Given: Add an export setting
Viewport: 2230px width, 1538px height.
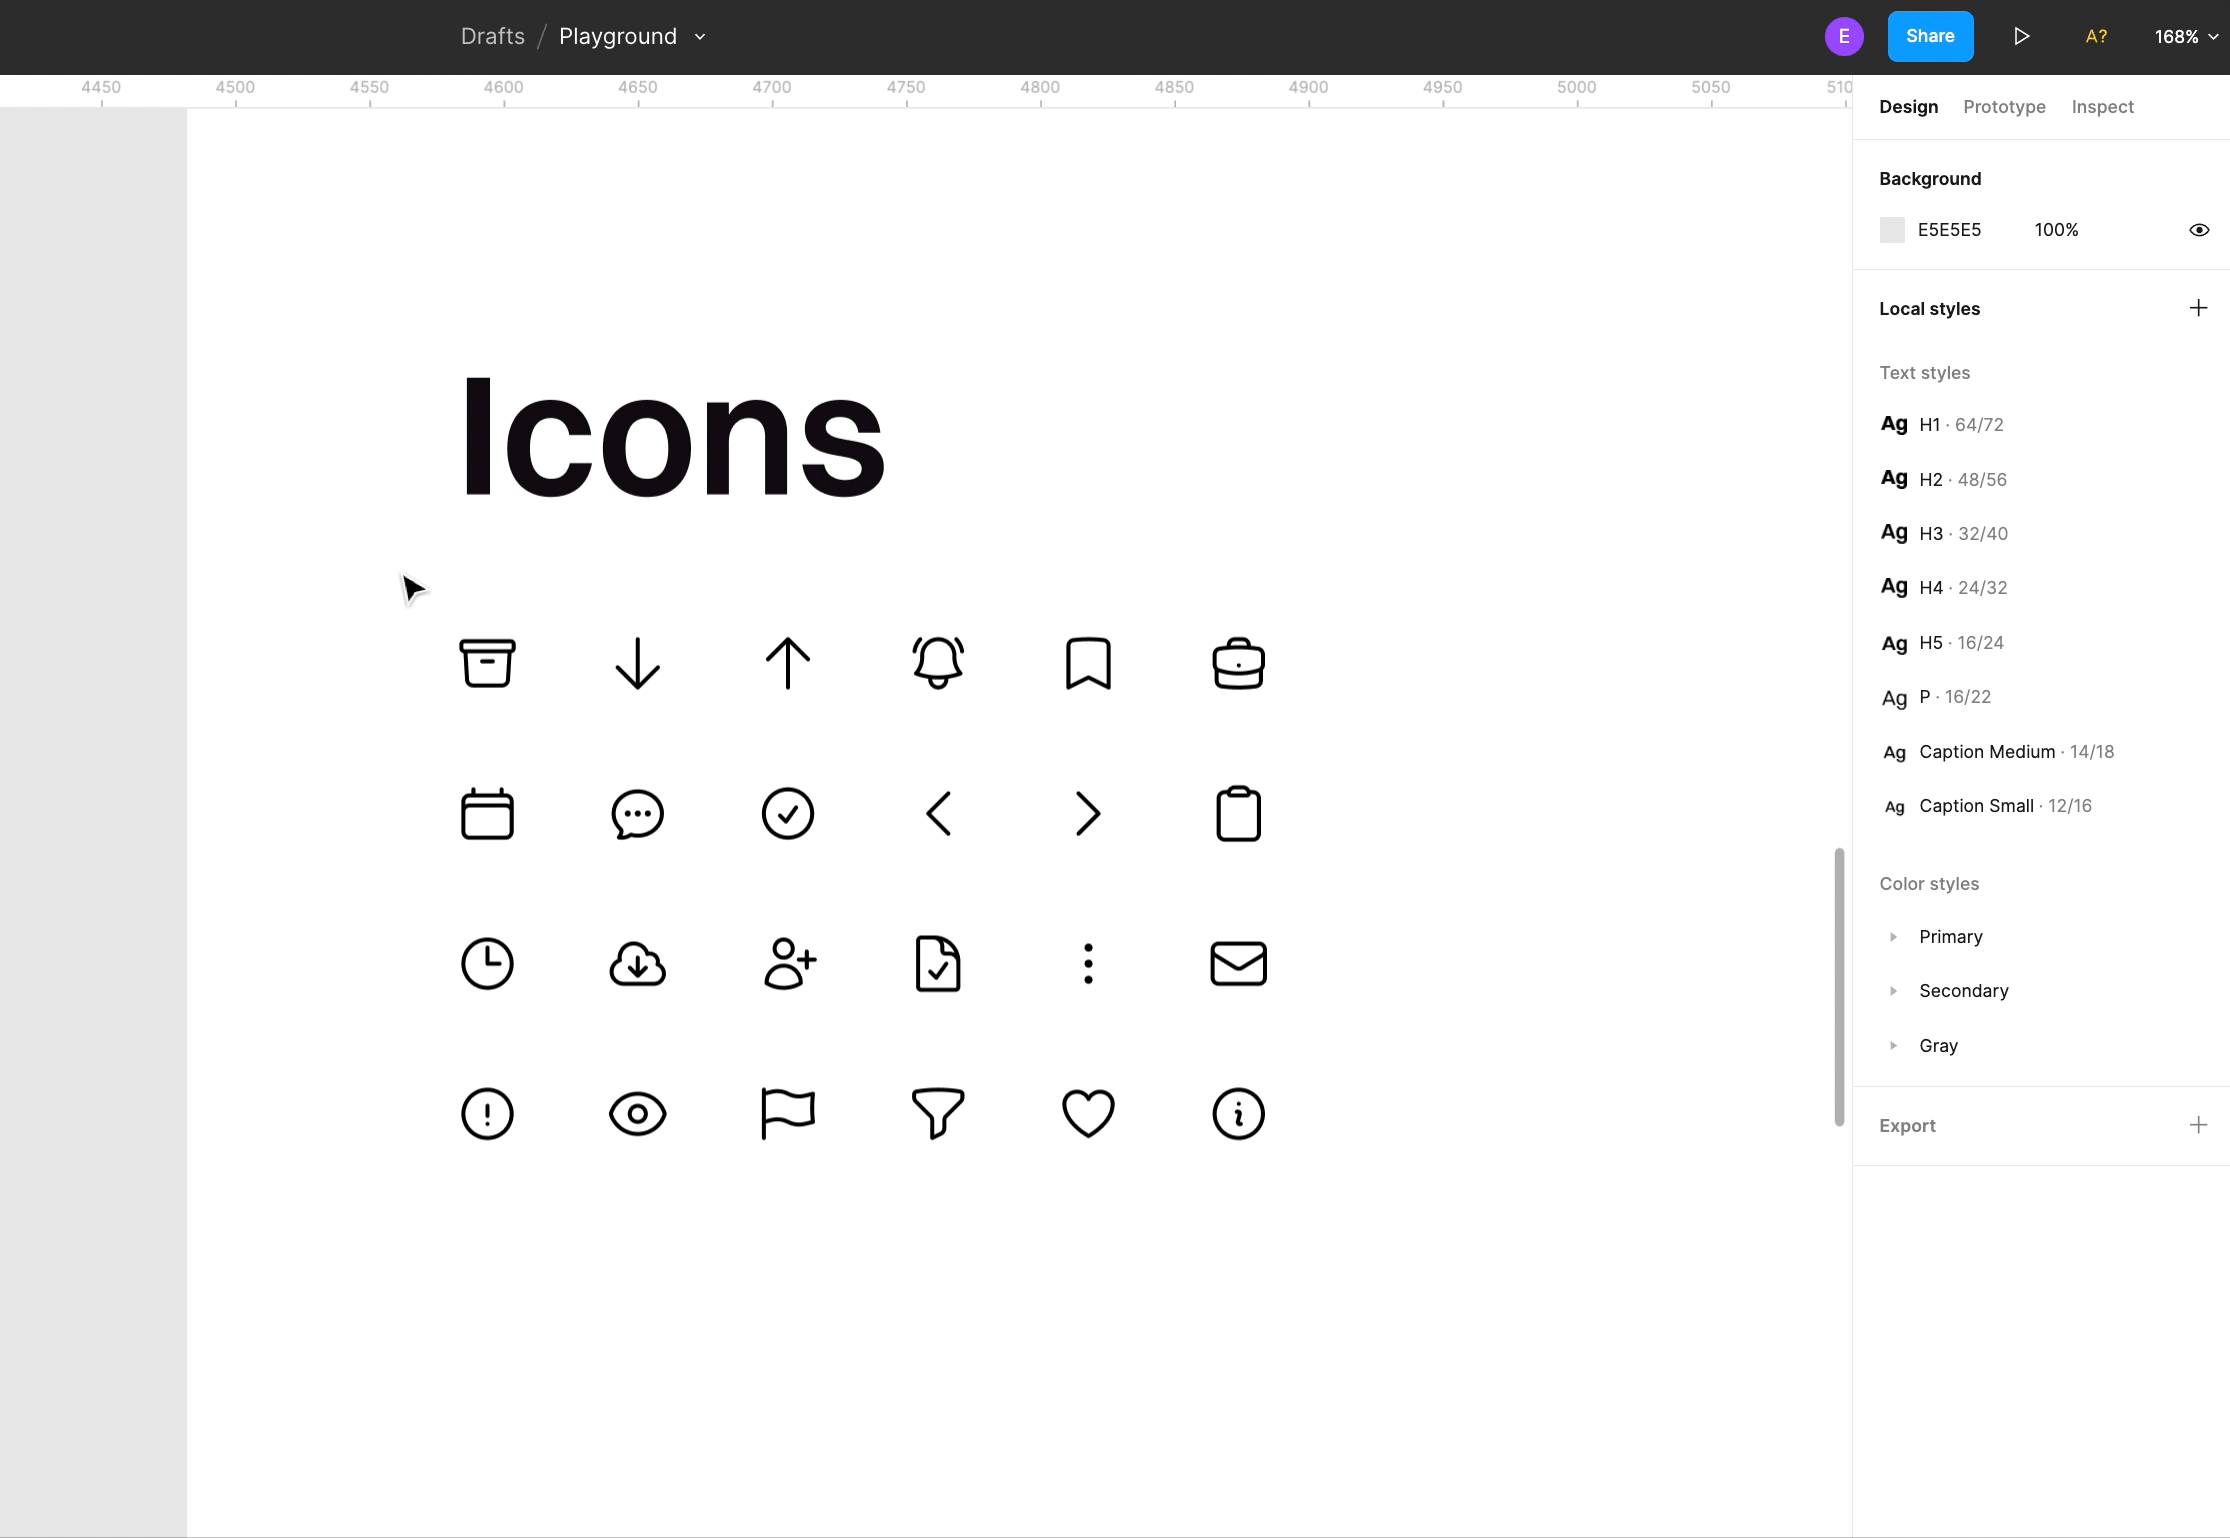Looking at the screenshot, I should (x=2198, y=1125).
